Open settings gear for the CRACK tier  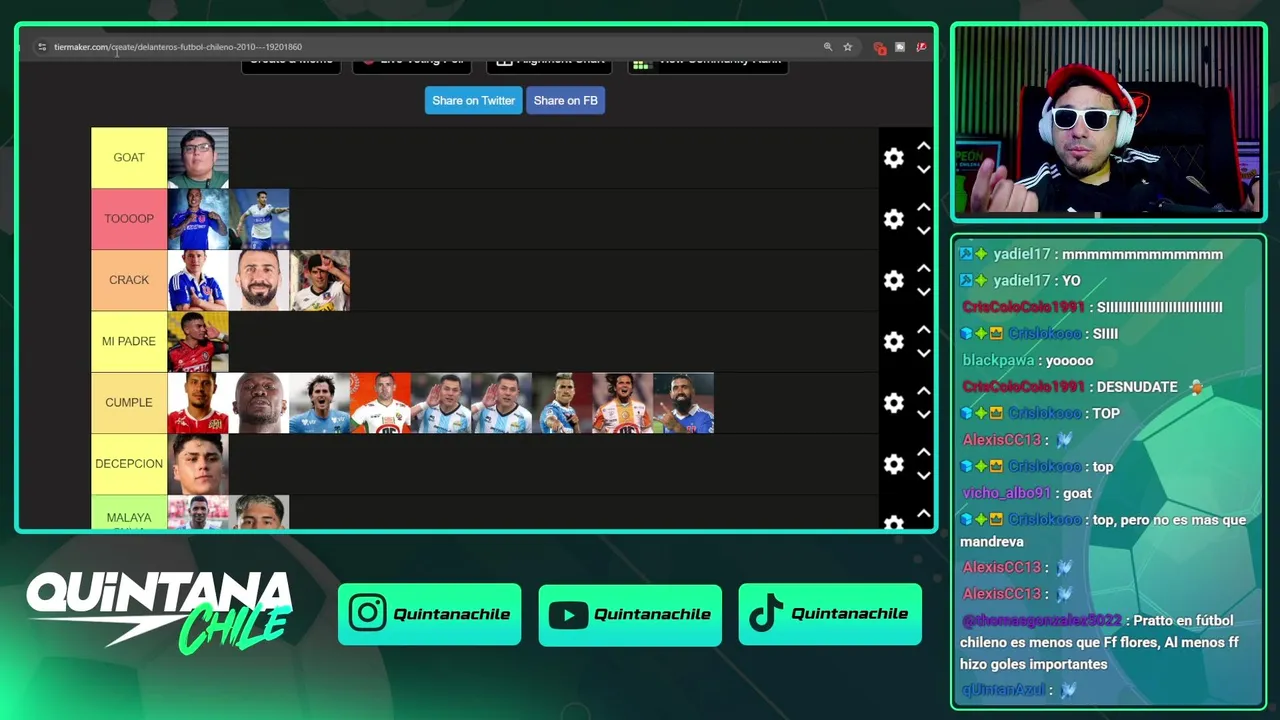coord(894,280)
